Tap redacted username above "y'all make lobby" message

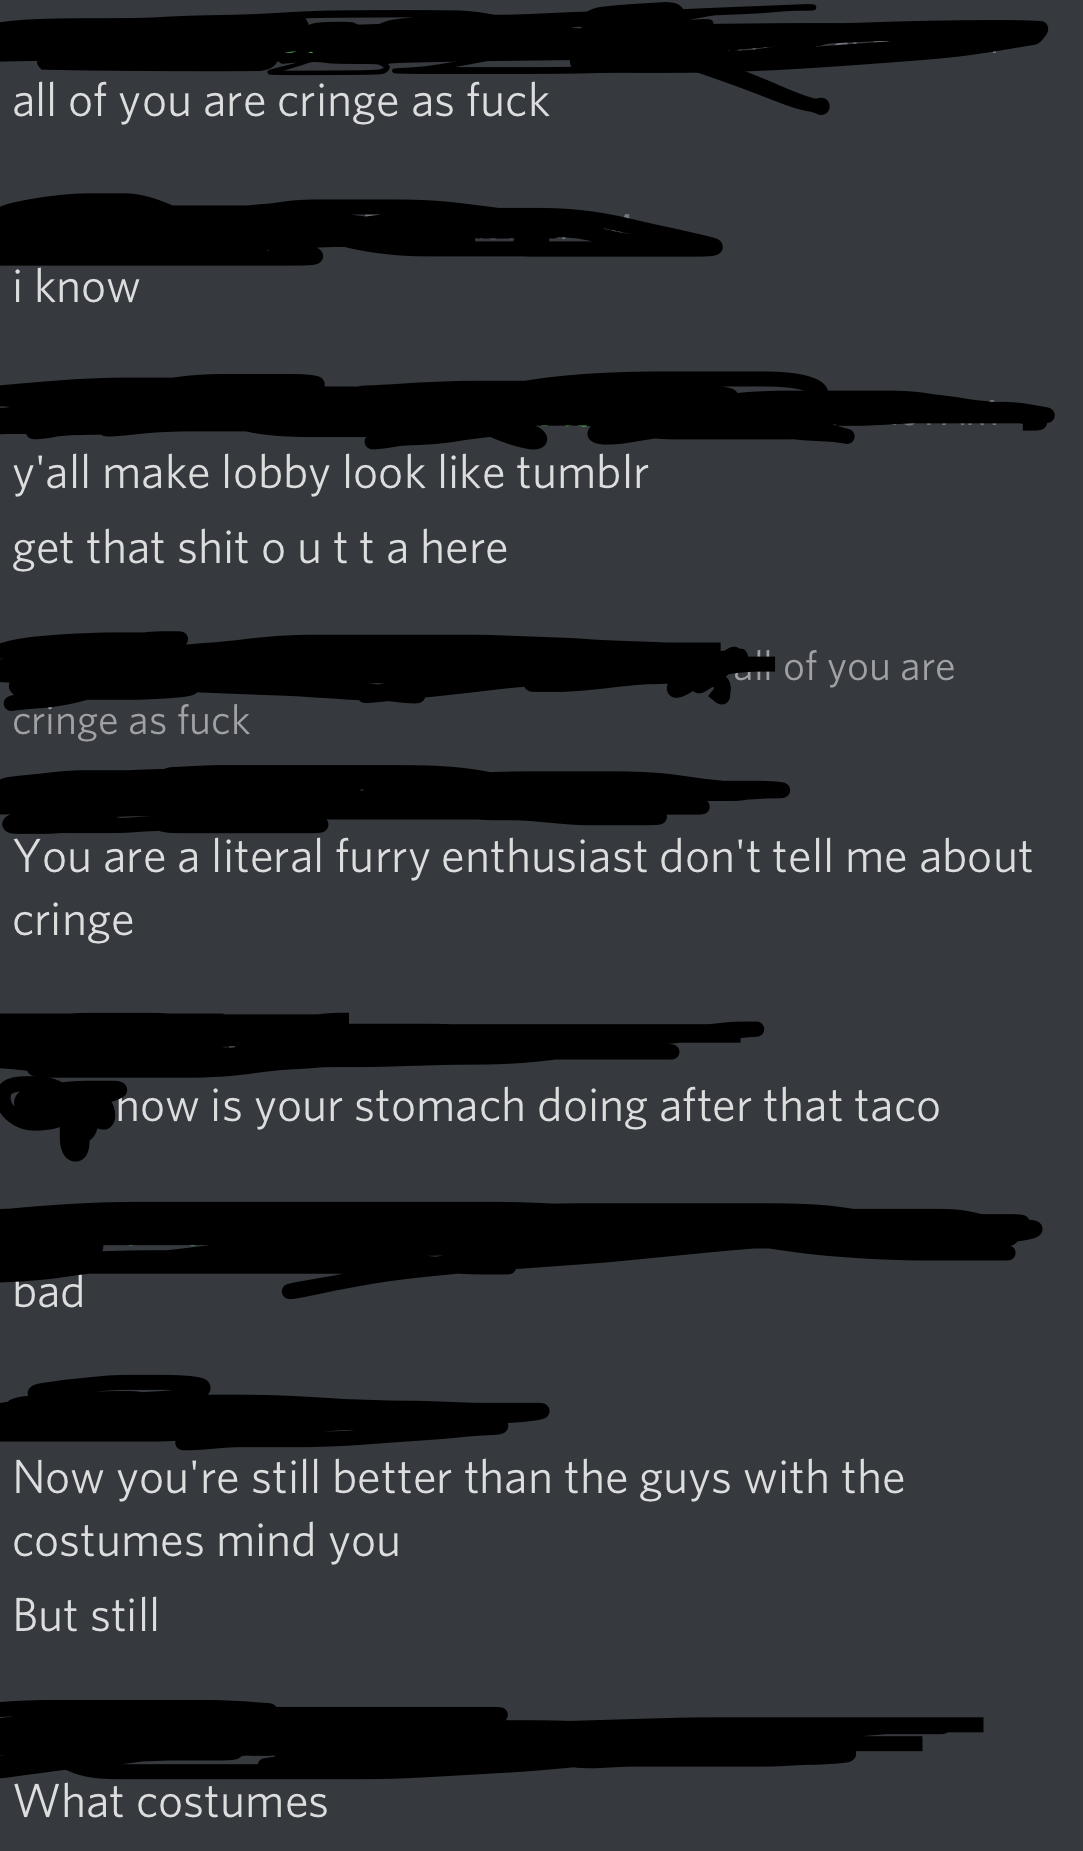point(527,410)
